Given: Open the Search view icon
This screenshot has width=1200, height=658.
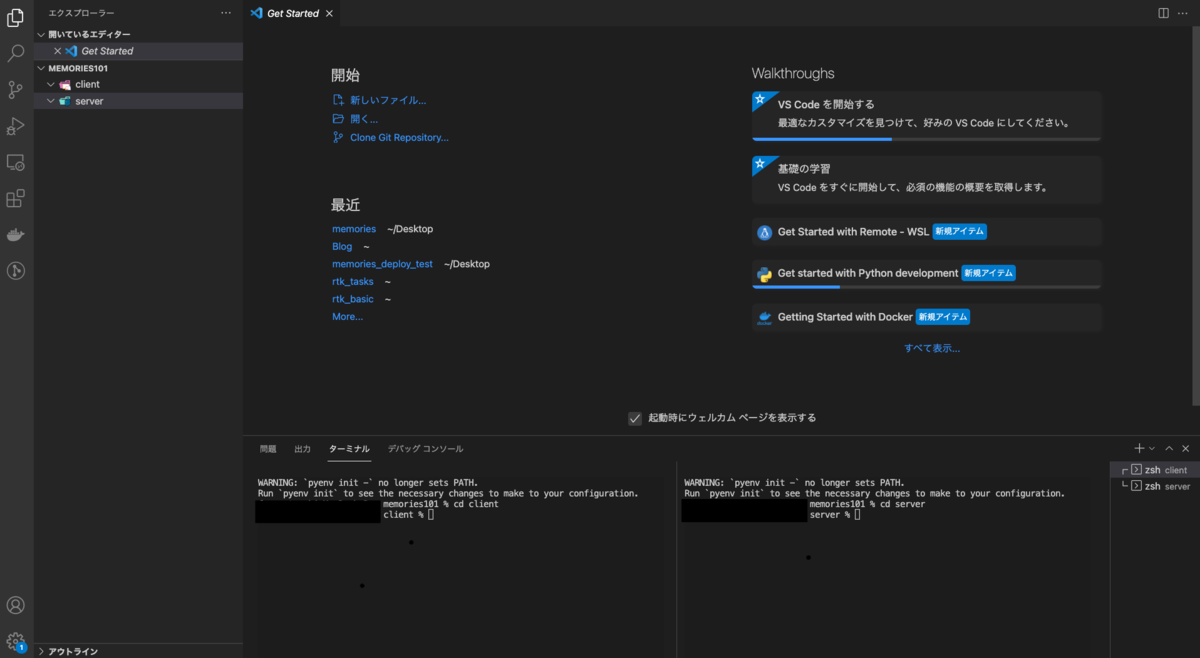Looking at the screenshot, I should [x=16, y=53].
